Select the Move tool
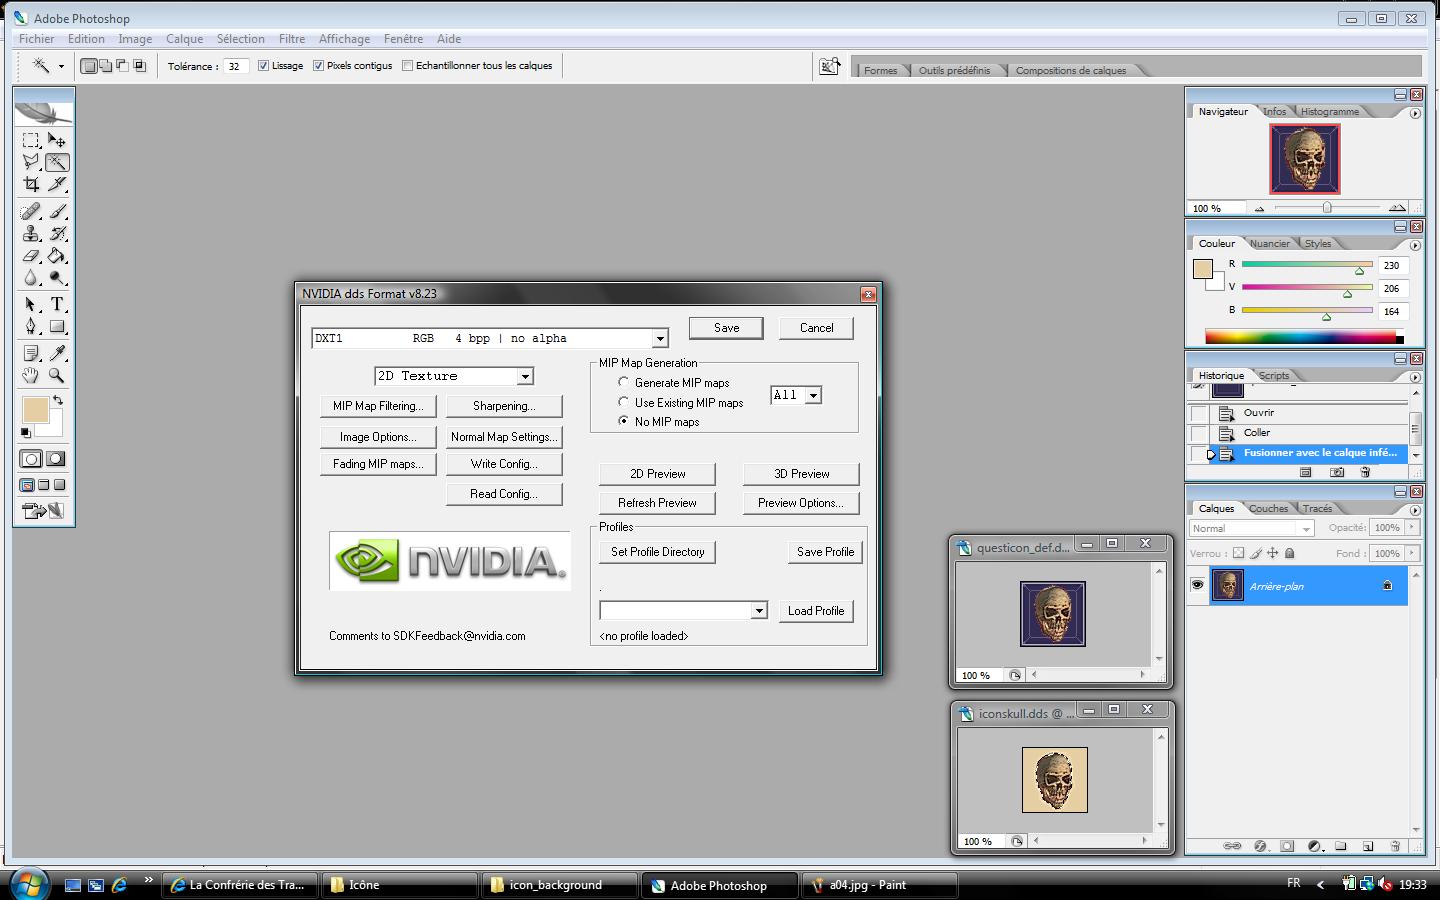This screenshot has width=1440, height=900. (57, 140)
